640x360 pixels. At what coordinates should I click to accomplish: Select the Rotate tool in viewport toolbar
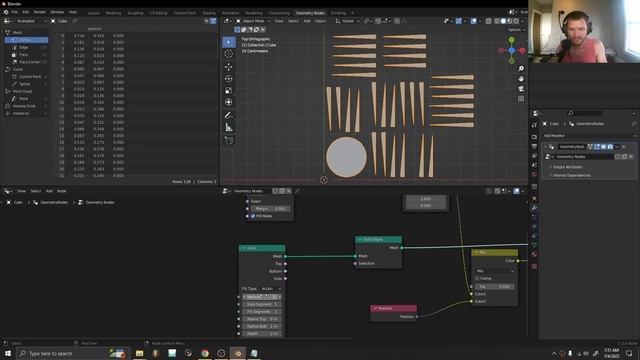pos(229,78)
